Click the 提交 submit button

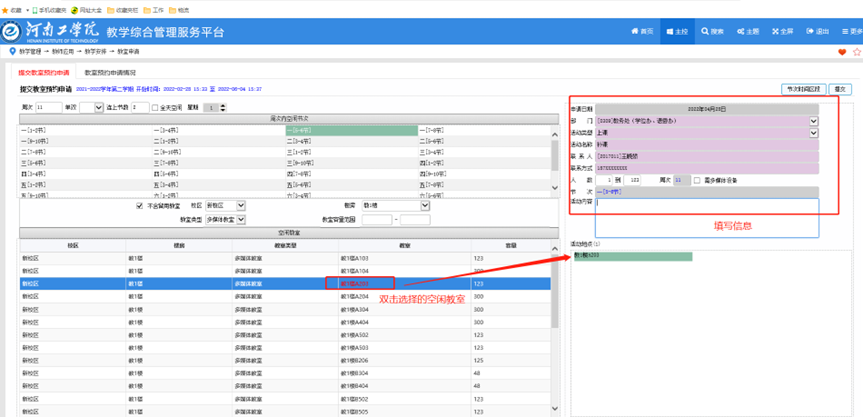click(x=840, y=89)
